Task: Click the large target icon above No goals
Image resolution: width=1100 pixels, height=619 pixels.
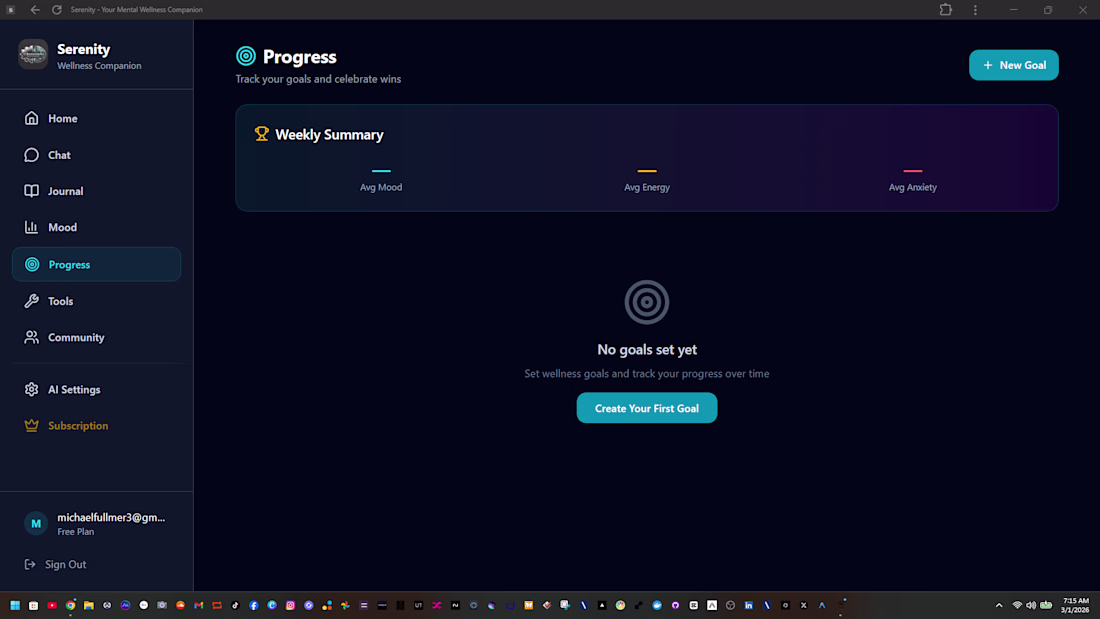Action: pos(647,302)
